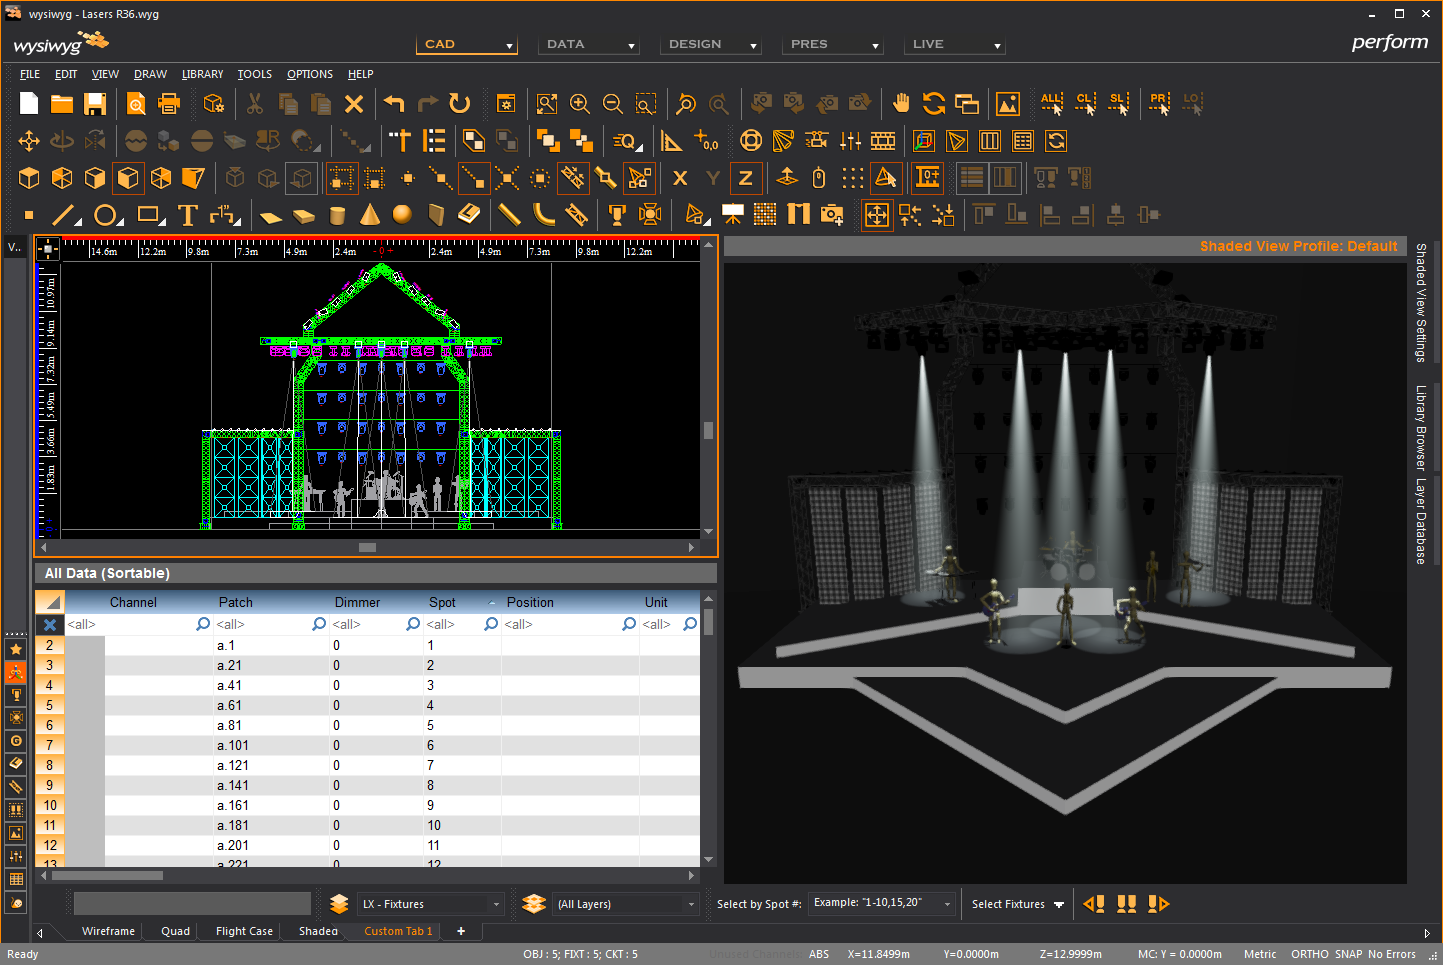This screenshot has width=1443, height=965.
Task: Click the Select by Spot number field
Action: pos(881,903)
